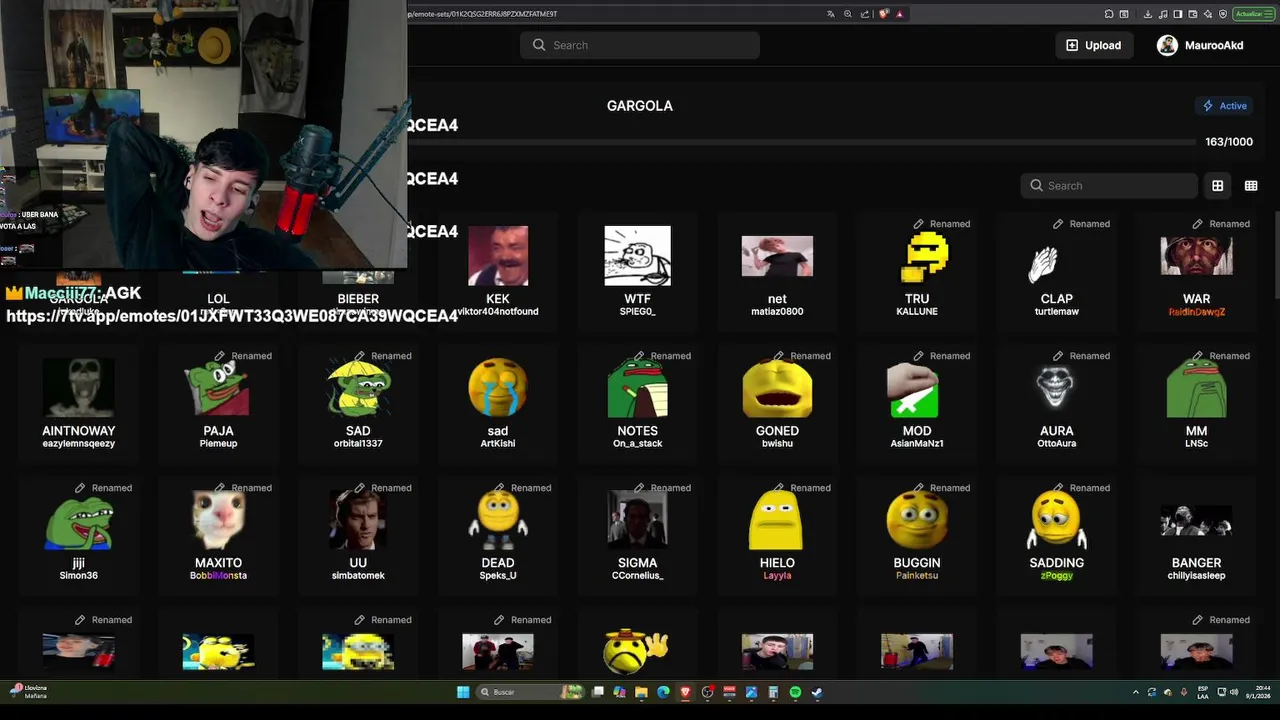Image resolution: width=1280 pixels, height=720 pixels.
Task: Click author name chillyisasleep
Action: pos(1196,576)
